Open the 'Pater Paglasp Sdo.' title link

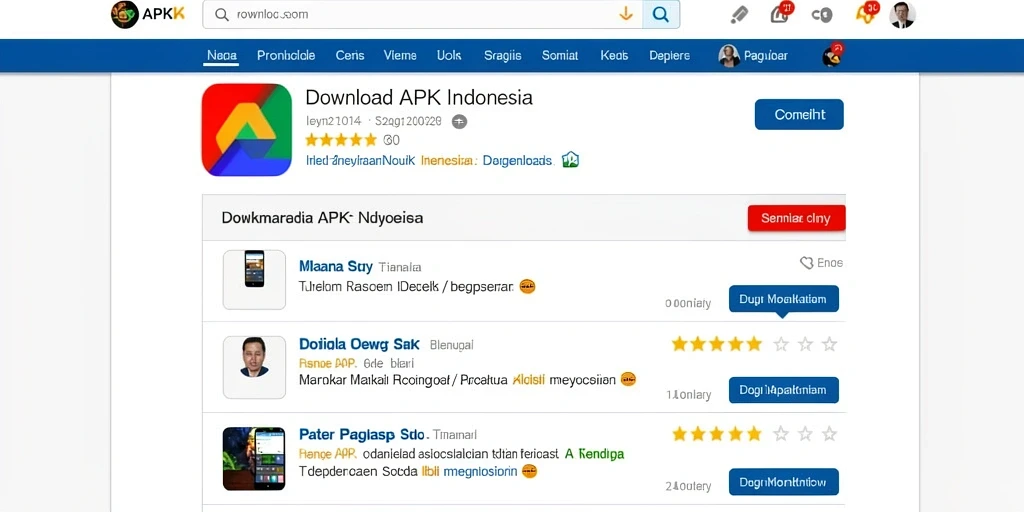tap(363, 434)
